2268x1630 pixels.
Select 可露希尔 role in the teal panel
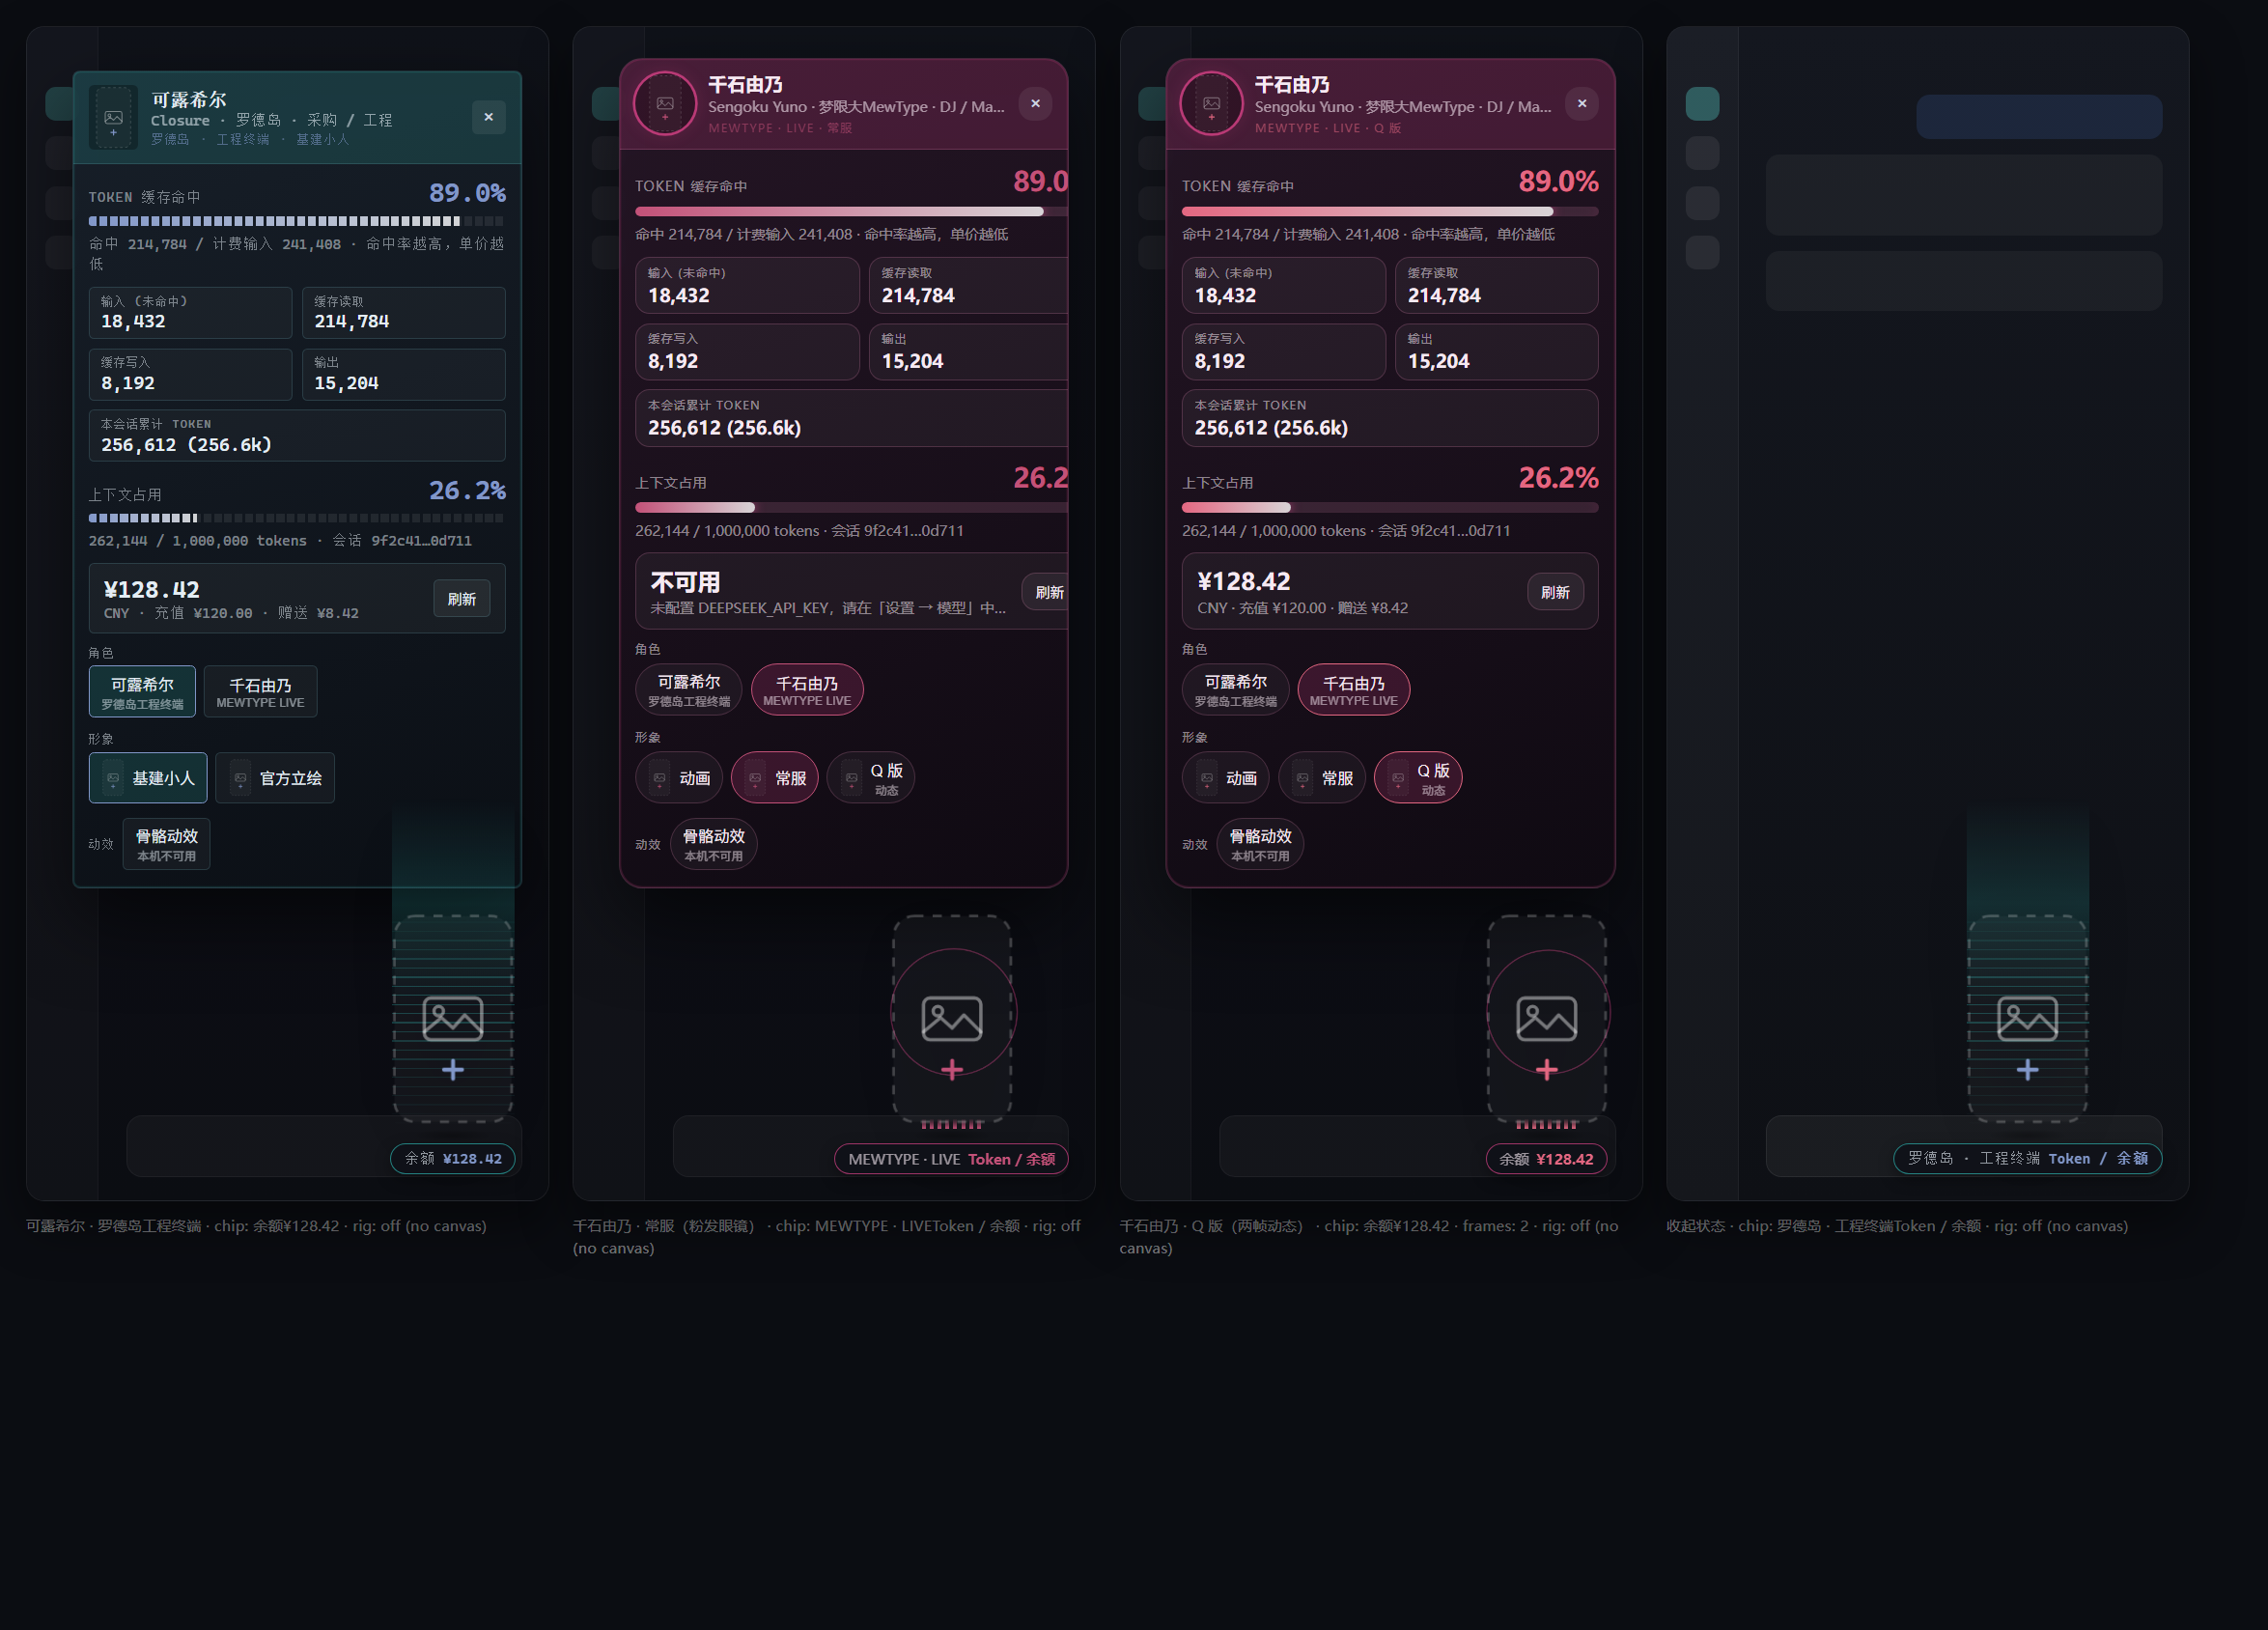(142, 691)
